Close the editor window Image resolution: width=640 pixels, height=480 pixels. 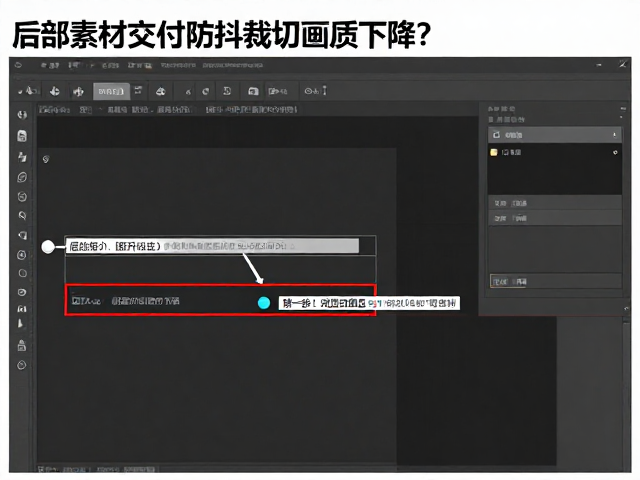[x=622, y=64]
